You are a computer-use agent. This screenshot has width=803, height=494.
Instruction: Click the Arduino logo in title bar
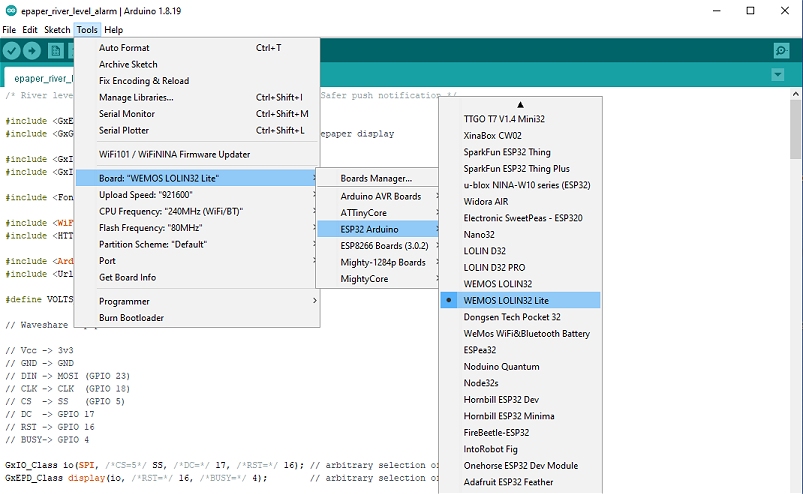[9, 10]
